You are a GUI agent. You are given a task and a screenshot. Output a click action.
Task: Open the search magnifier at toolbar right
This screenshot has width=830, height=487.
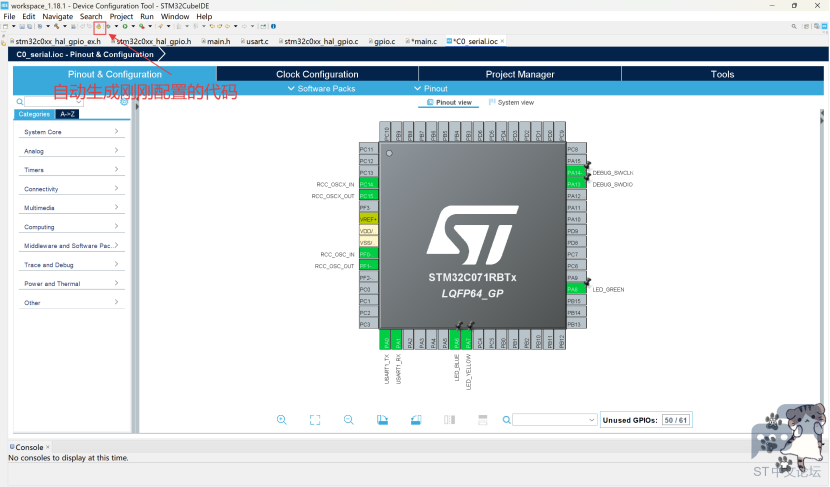(794, 26)
